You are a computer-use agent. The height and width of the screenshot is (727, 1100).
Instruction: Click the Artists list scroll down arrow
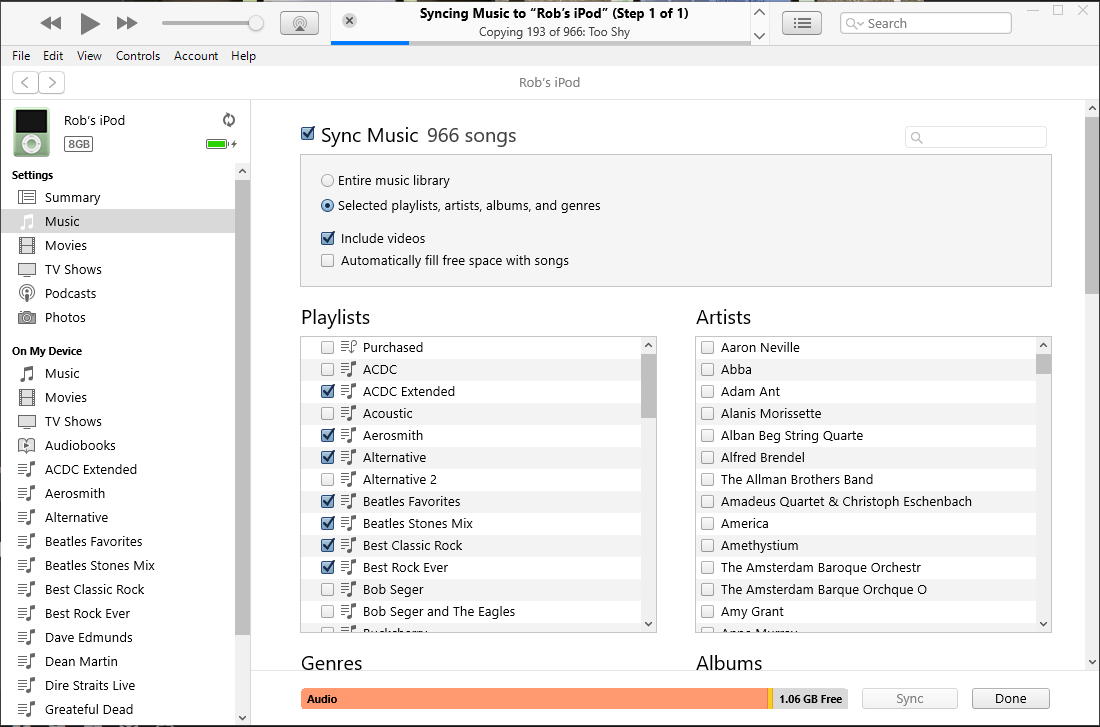point(1043,624)
